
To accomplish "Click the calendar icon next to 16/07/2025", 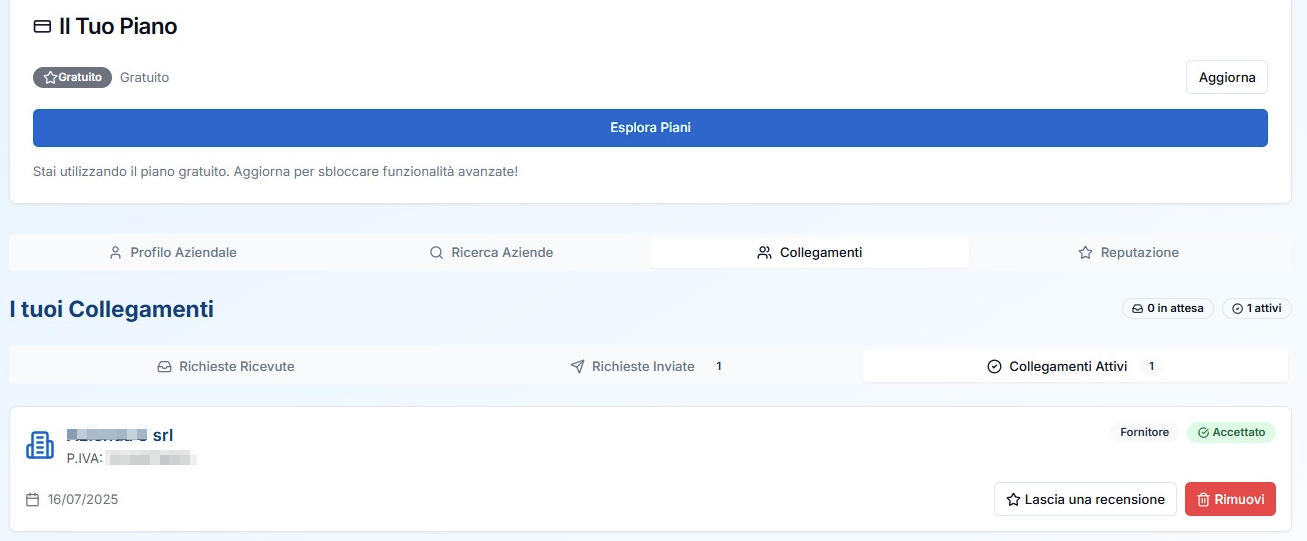I will coord(33,499).
